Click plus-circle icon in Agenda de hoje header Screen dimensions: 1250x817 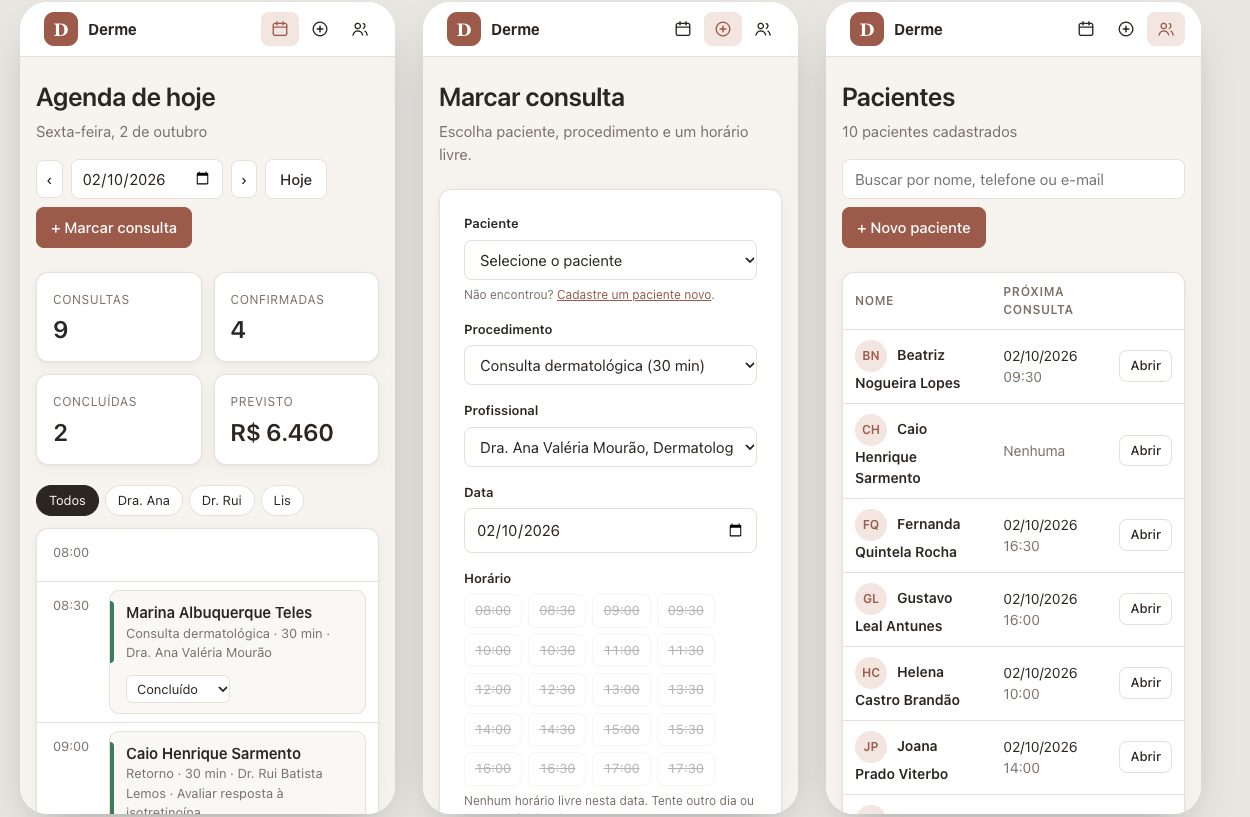[x=320, y=29]
